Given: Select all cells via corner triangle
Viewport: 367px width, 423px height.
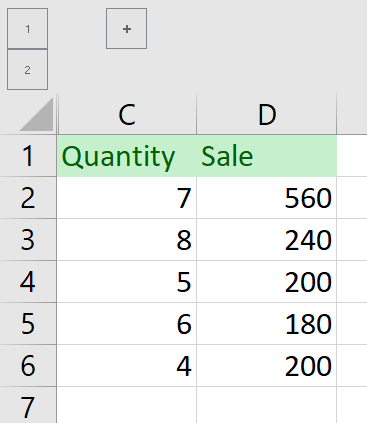Looking at the screenshot, I should (36, 114).
